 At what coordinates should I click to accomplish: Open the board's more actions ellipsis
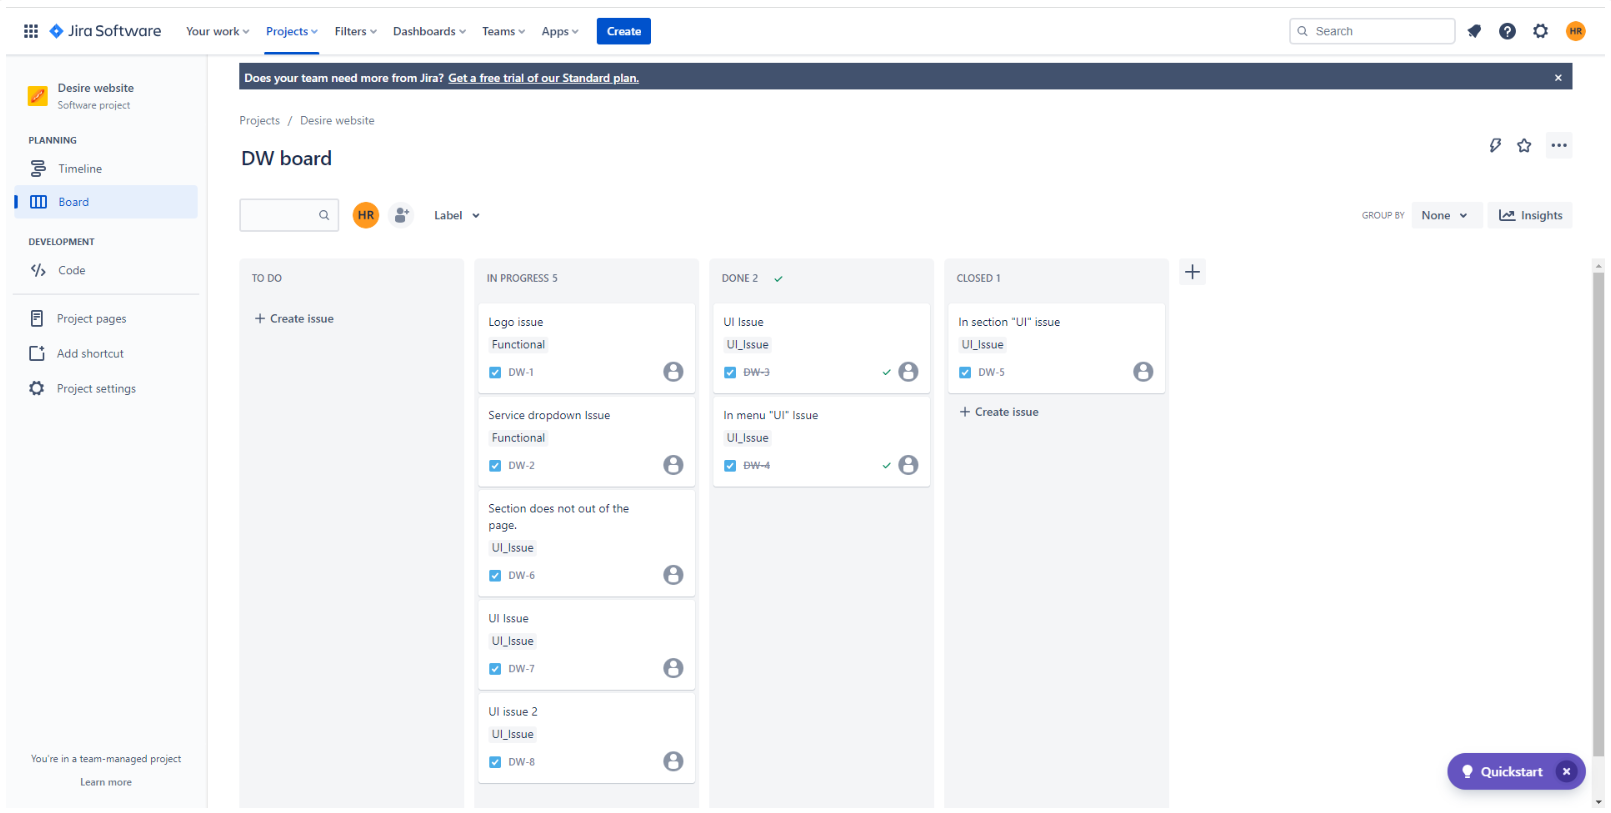1559,145
